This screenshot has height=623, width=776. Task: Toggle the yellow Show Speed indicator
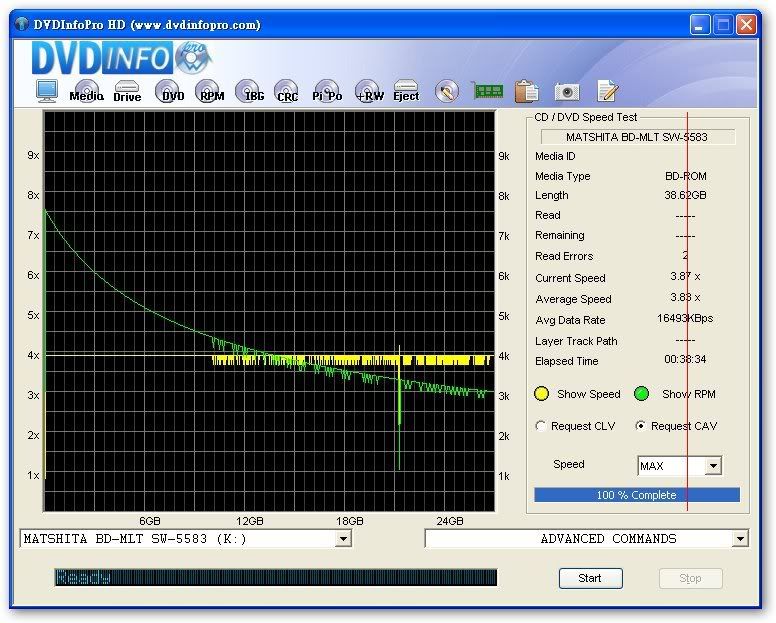tap(541, 394)
